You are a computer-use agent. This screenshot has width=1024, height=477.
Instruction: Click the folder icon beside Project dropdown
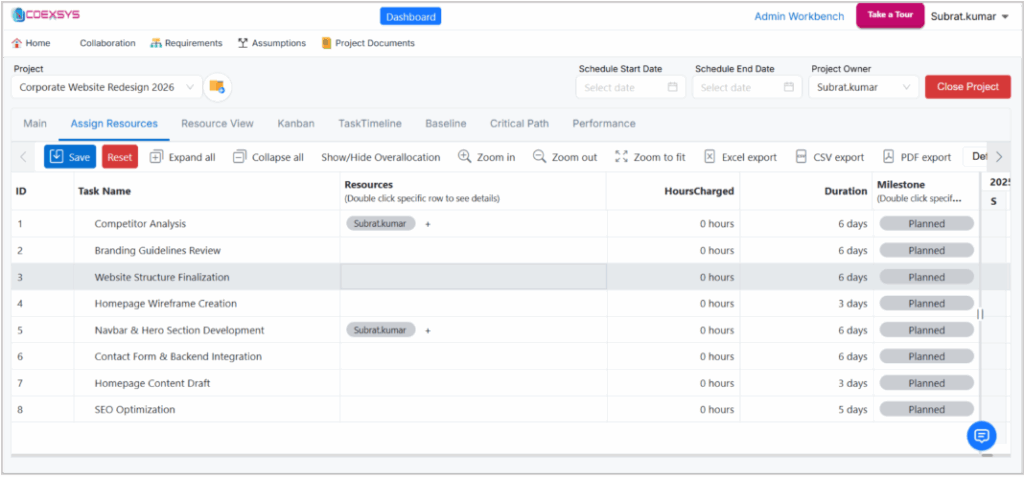click(217, 88)
